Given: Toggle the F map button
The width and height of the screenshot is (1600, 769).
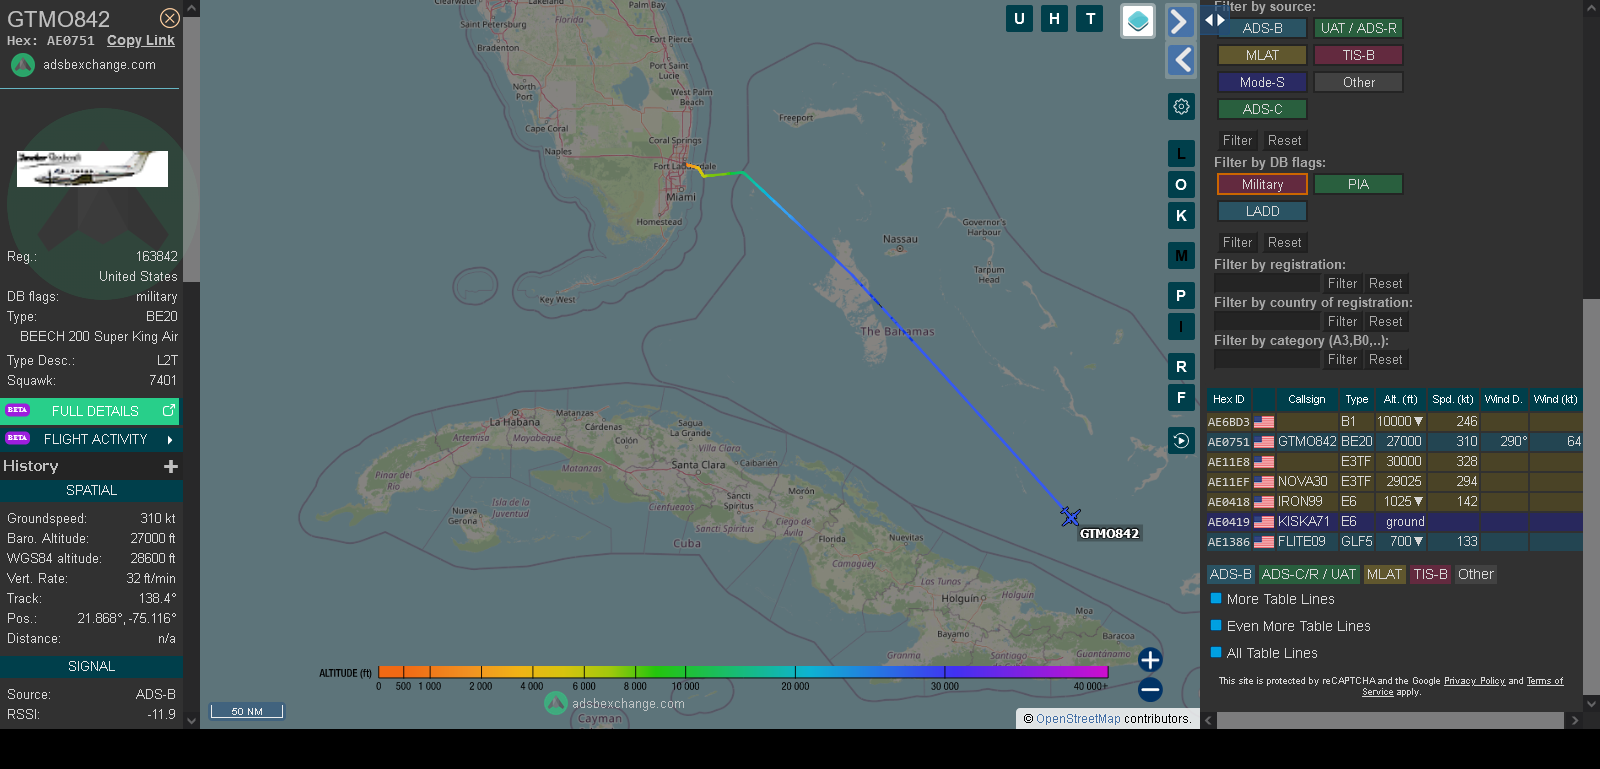Looking at the screenshot, I should 1181,398.
